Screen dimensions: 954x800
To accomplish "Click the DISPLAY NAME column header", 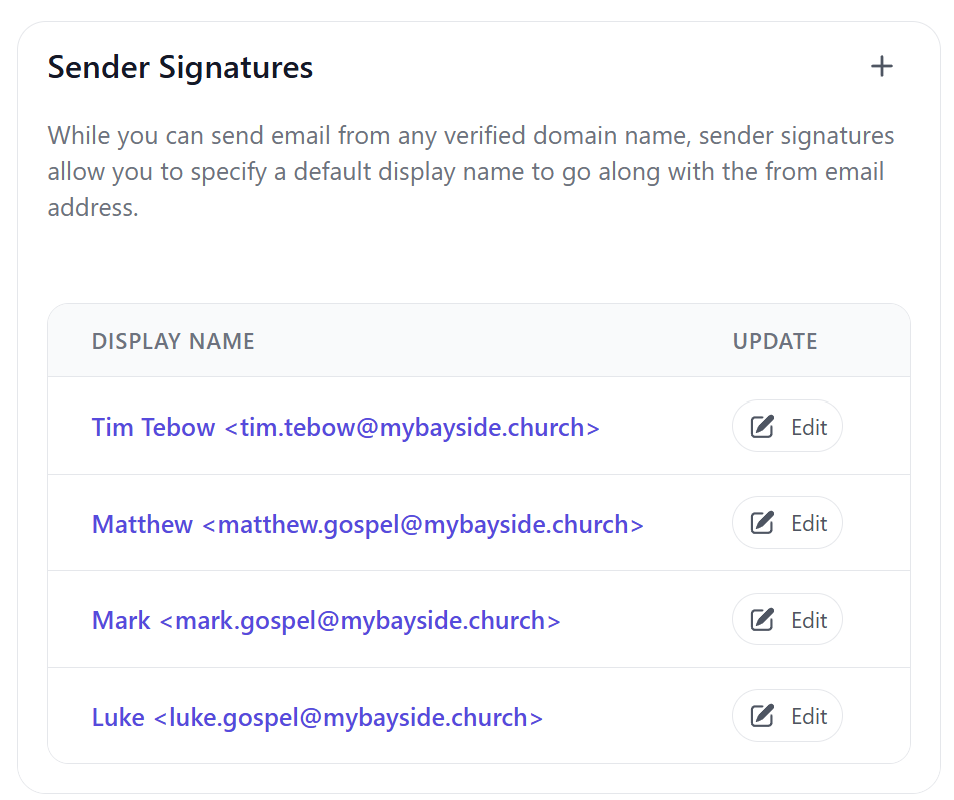I will coord(173,341).
